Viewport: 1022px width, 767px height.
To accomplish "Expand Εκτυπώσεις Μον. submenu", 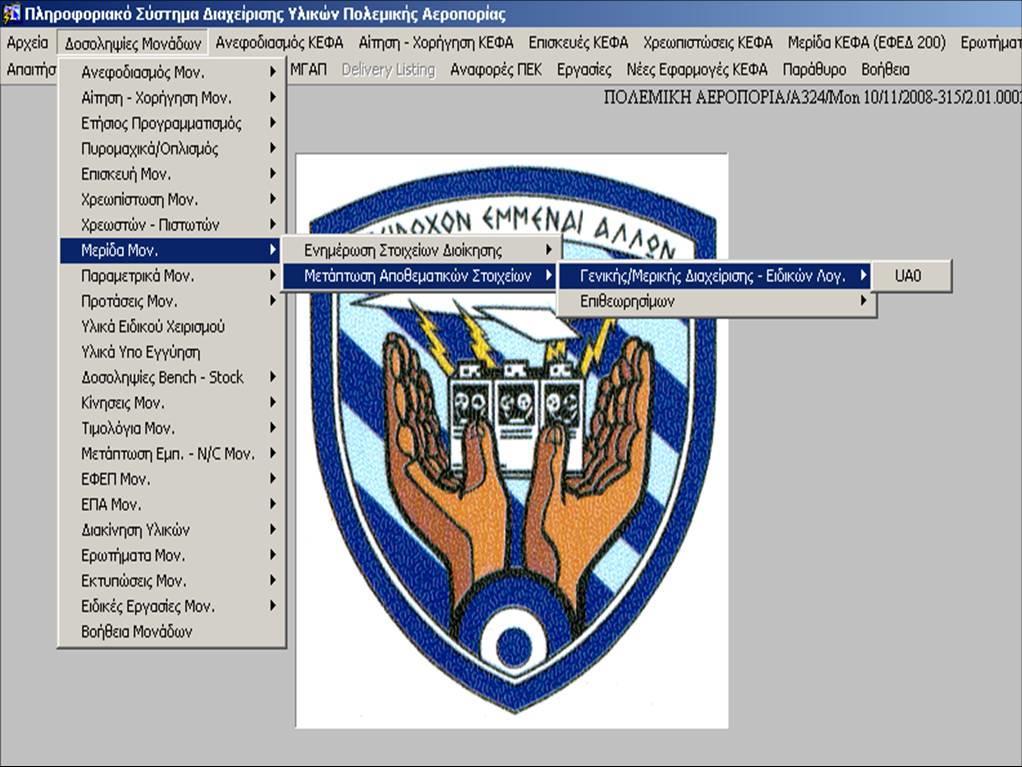I will click(171, 581).
